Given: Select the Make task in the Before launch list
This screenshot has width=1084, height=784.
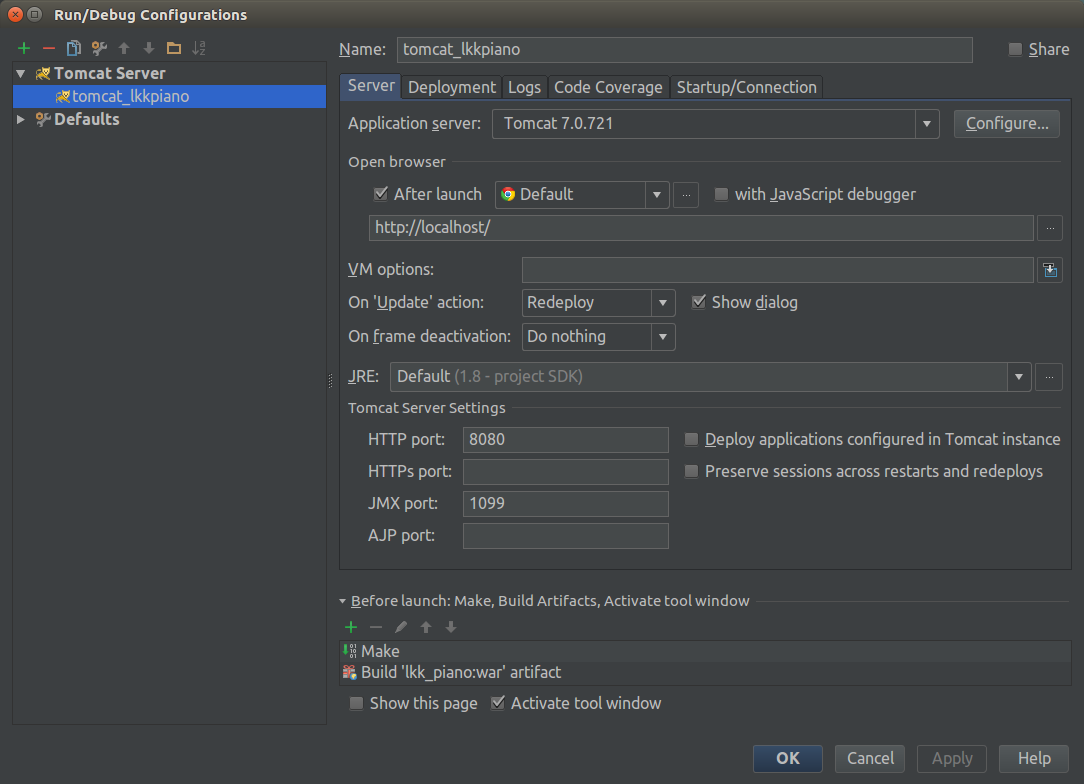Looking at the screenshot, I should pyautogui.click(x=705, y=651).
